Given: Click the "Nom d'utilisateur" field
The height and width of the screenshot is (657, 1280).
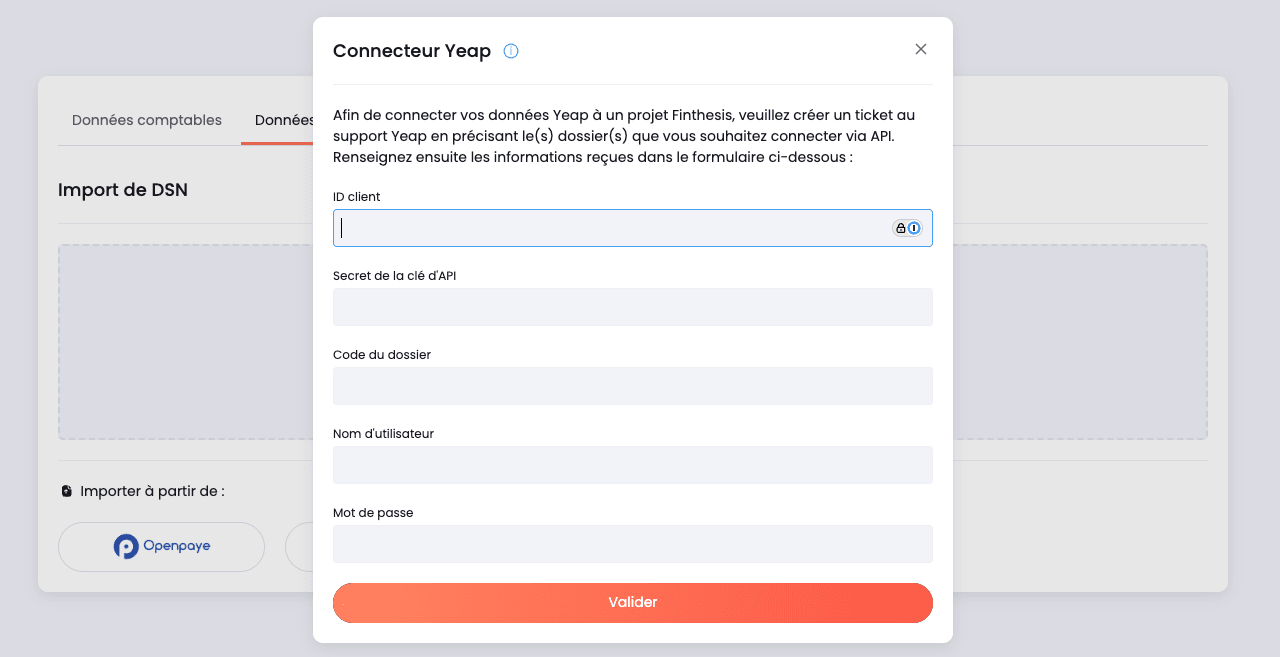Looking at the screenshot, I should tap(632, 465).
